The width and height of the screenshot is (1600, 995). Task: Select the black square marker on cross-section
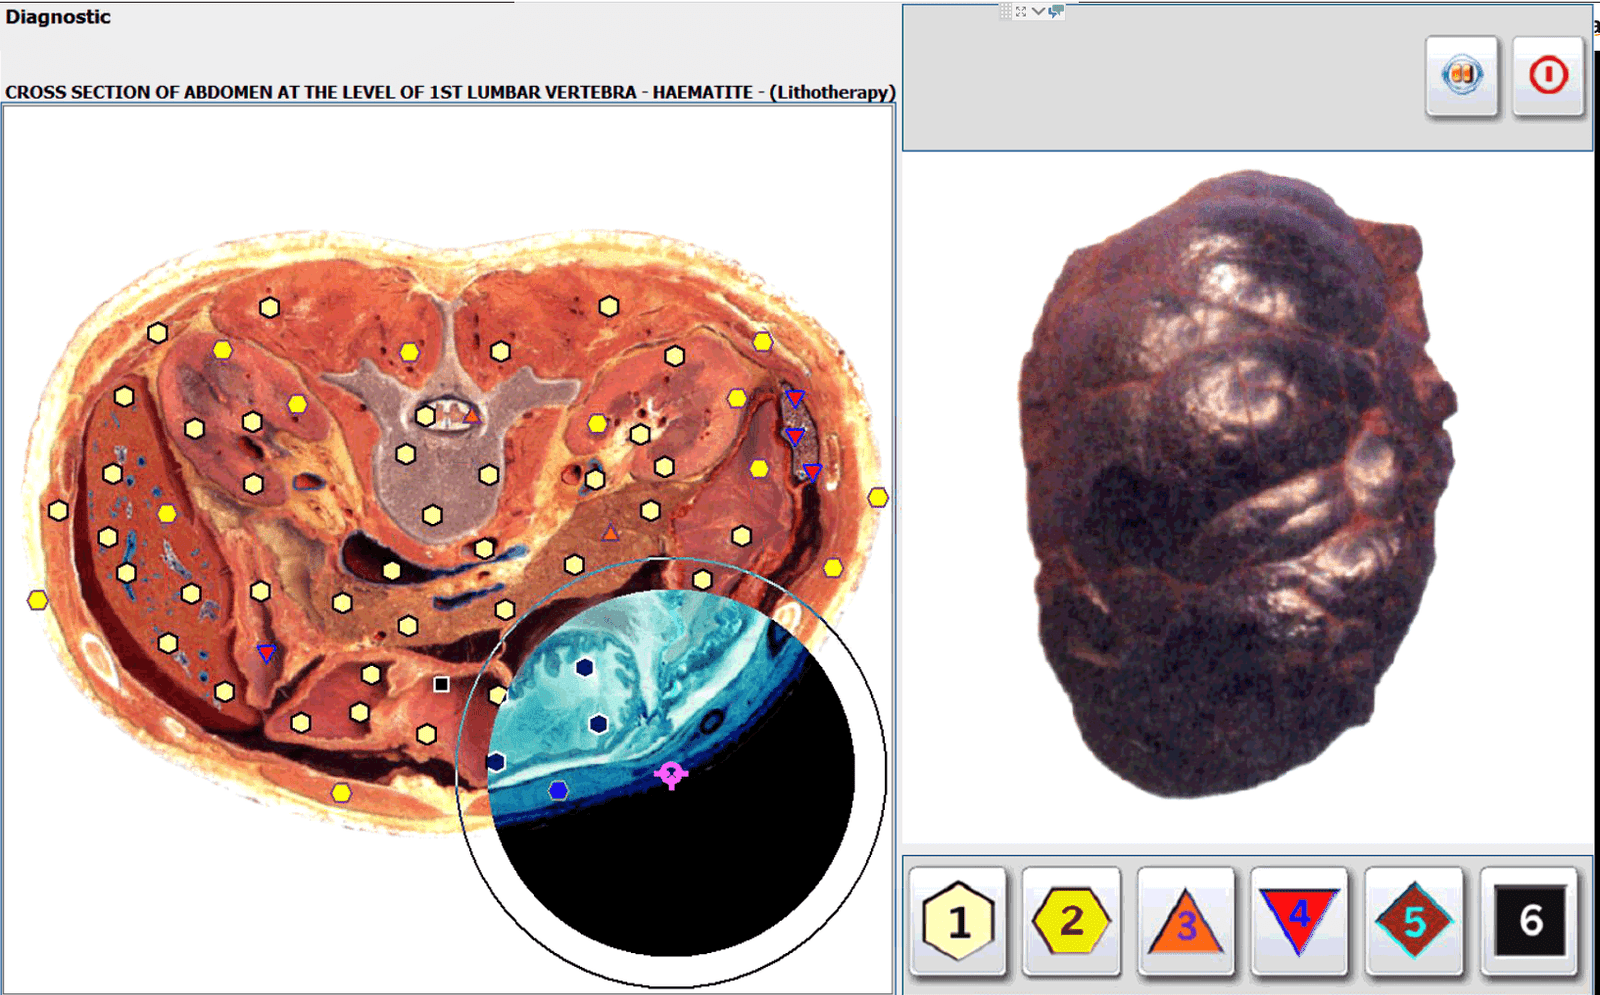coord(441,684)
